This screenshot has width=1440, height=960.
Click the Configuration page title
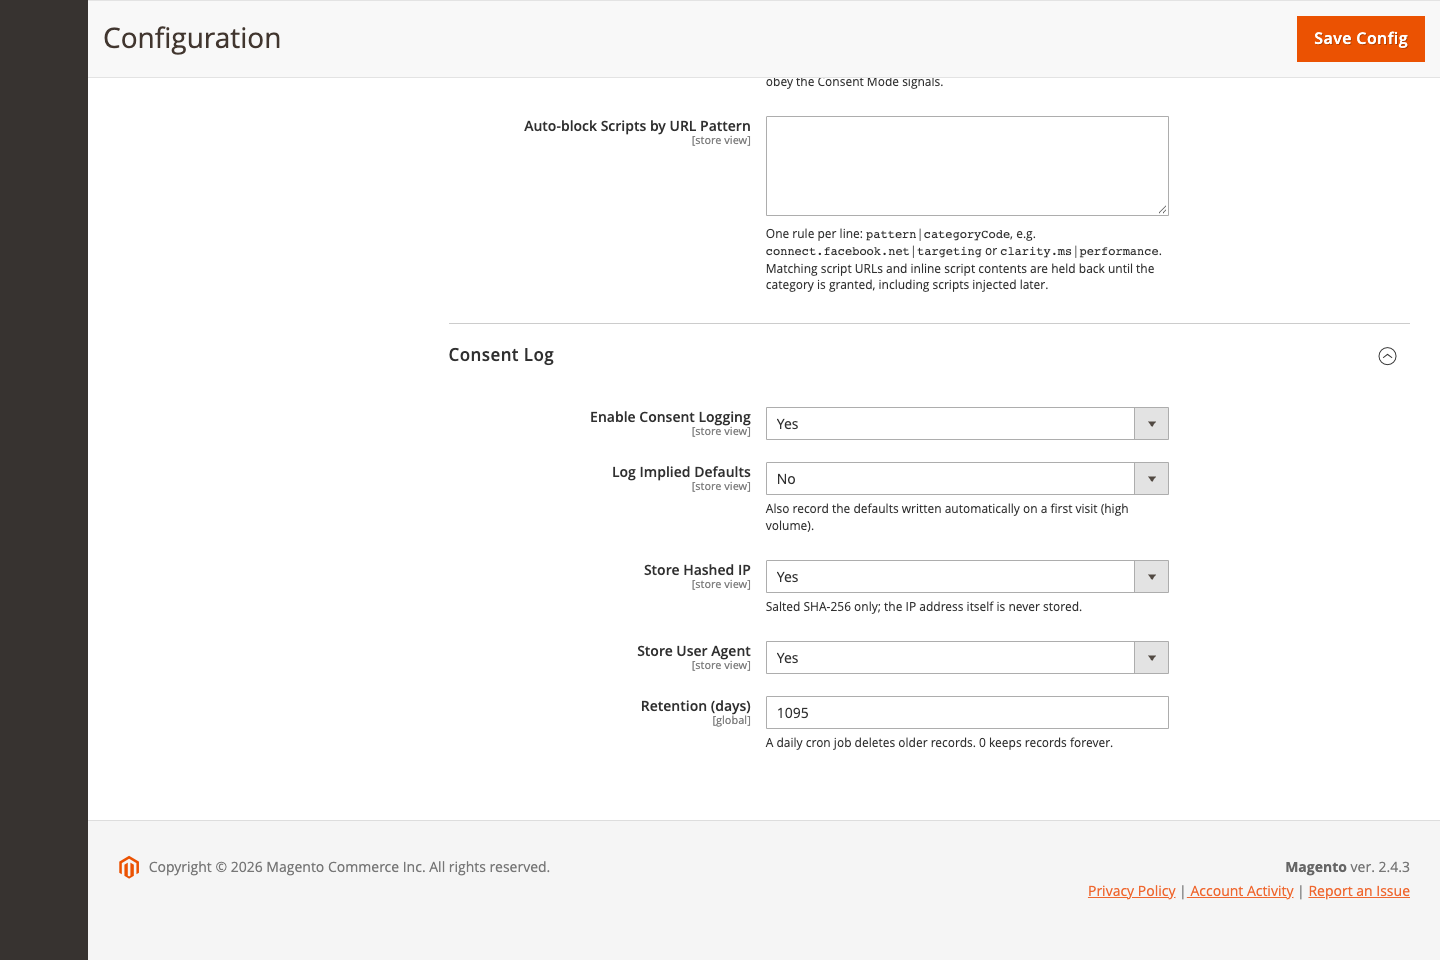click(x=192, y=38)
